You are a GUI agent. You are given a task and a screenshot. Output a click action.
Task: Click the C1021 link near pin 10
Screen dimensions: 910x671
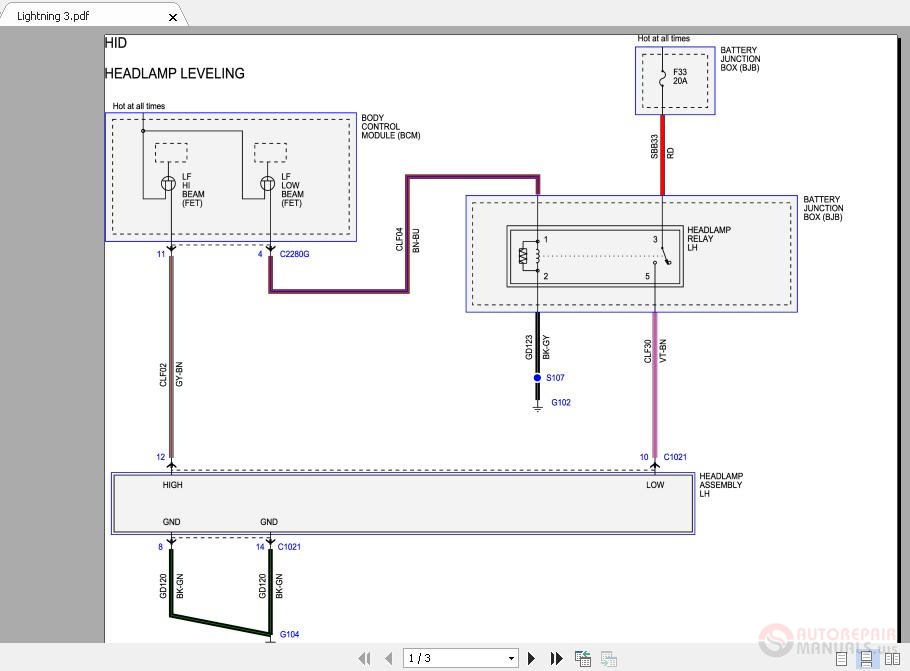(675, 457)
